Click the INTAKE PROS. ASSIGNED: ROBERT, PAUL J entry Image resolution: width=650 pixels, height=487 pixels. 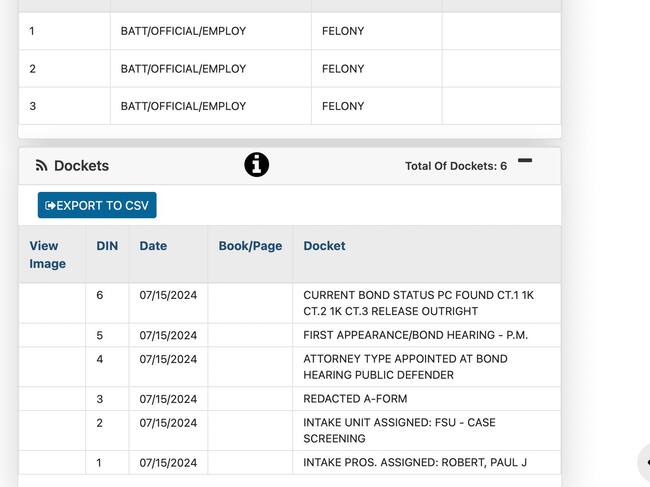[x=415, y=463]
